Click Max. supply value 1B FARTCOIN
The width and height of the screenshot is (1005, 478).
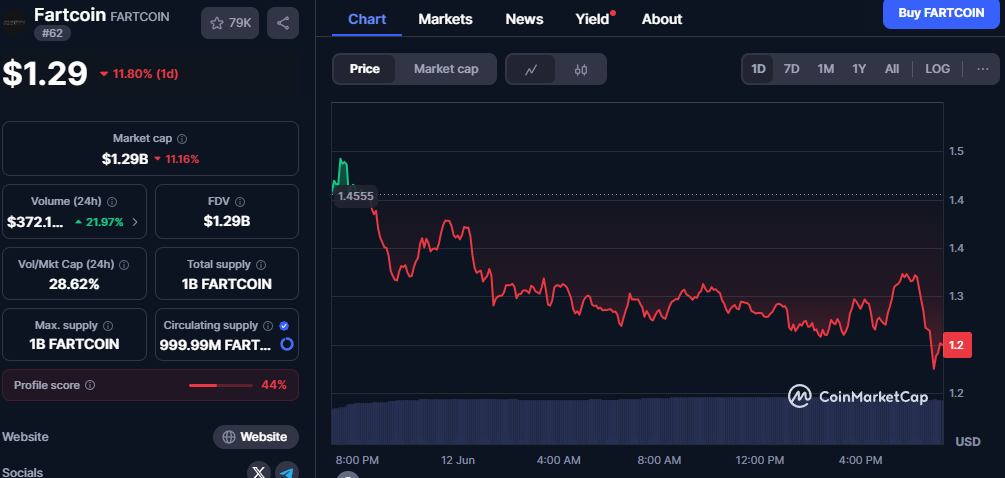tap(74, 344)
